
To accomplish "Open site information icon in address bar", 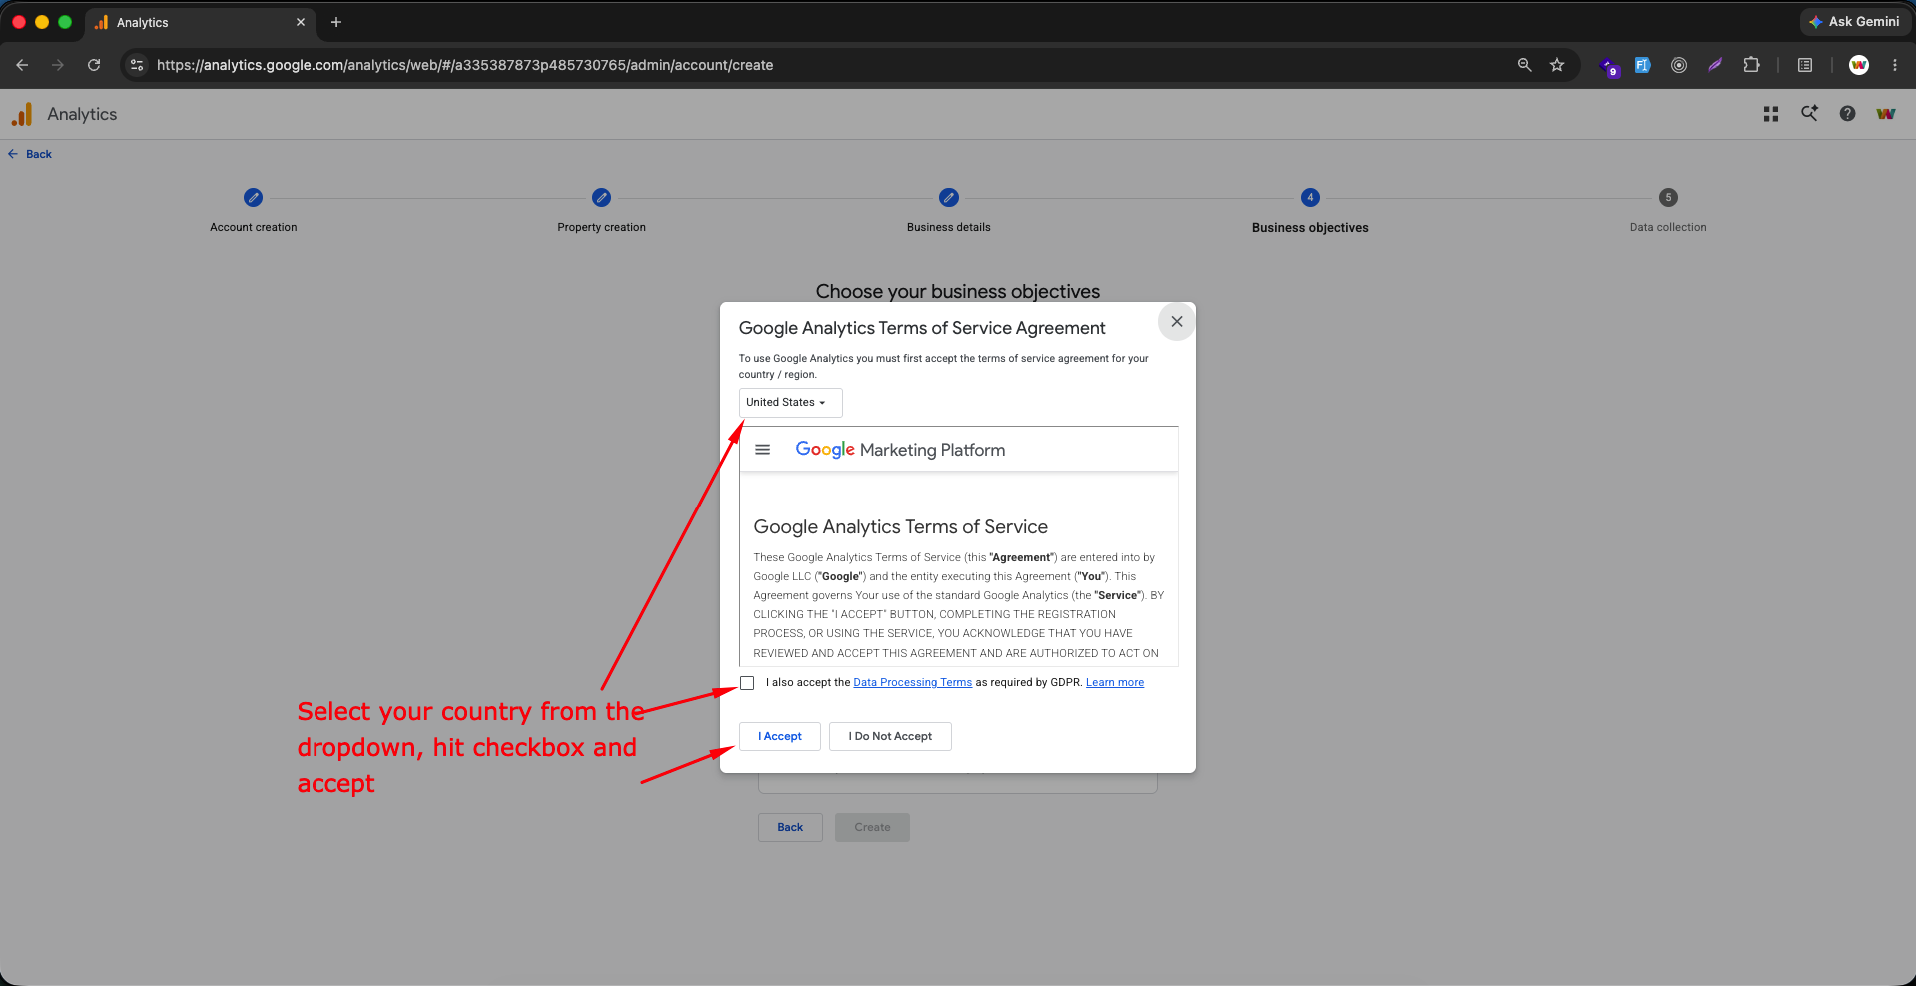I will (x=138, y=65).
